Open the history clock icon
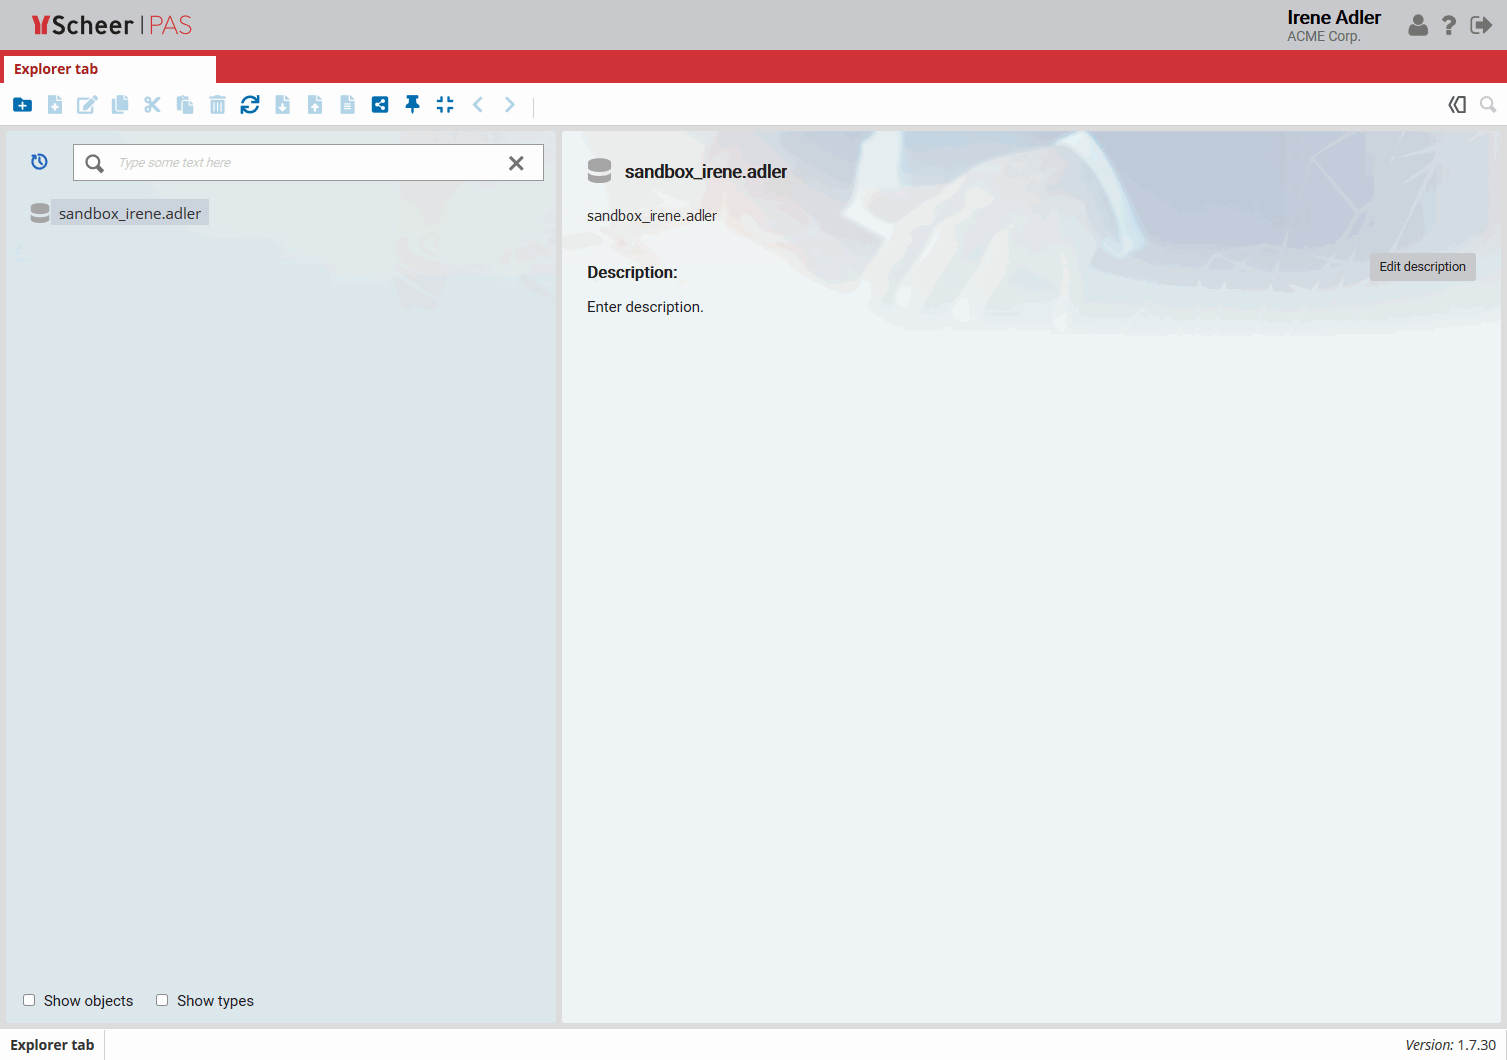 [39, 162]
